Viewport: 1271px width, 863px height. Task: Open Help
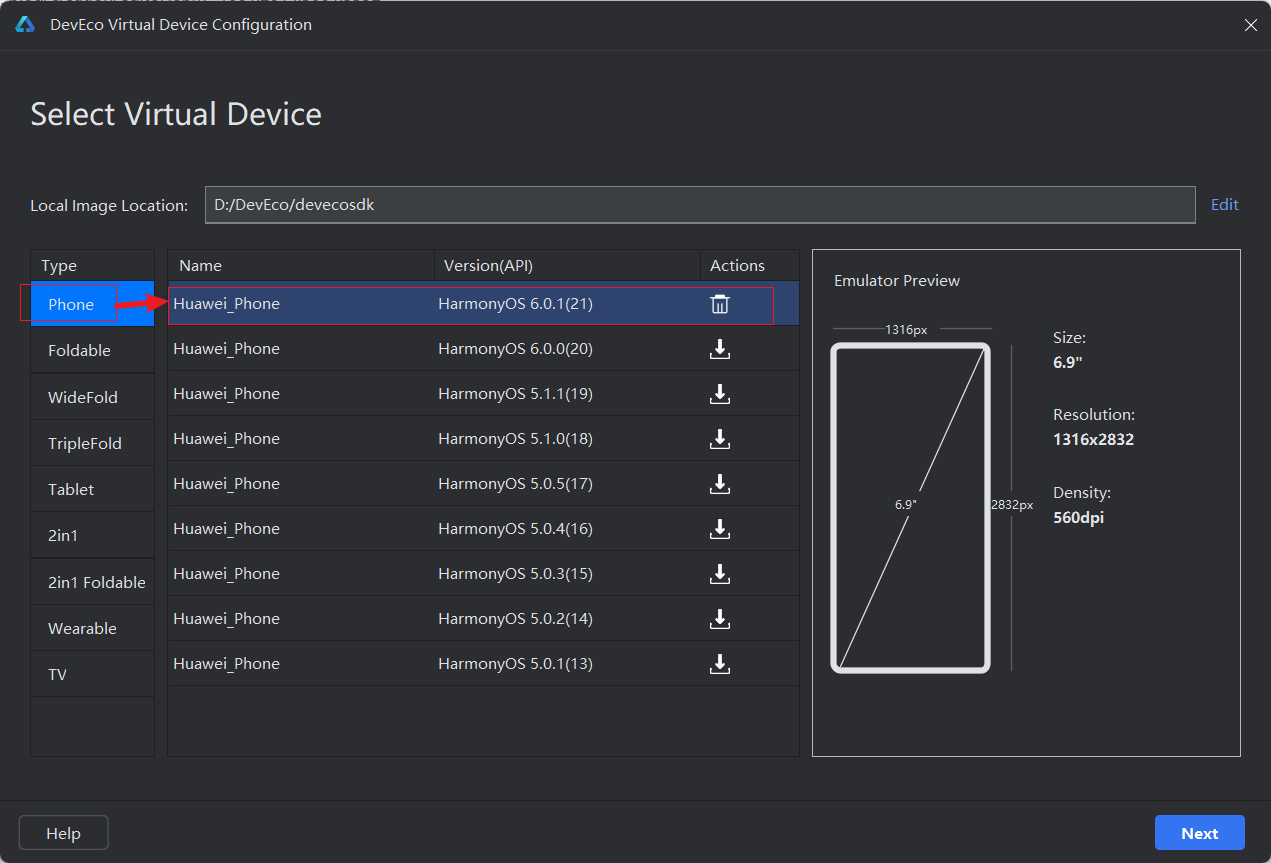pyautogui.click(x=63, y=833)
